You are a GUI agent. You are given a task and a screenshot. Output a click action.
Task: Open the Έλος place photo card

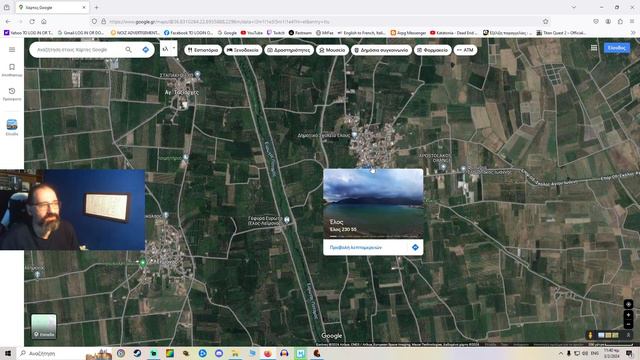point(373,203)
